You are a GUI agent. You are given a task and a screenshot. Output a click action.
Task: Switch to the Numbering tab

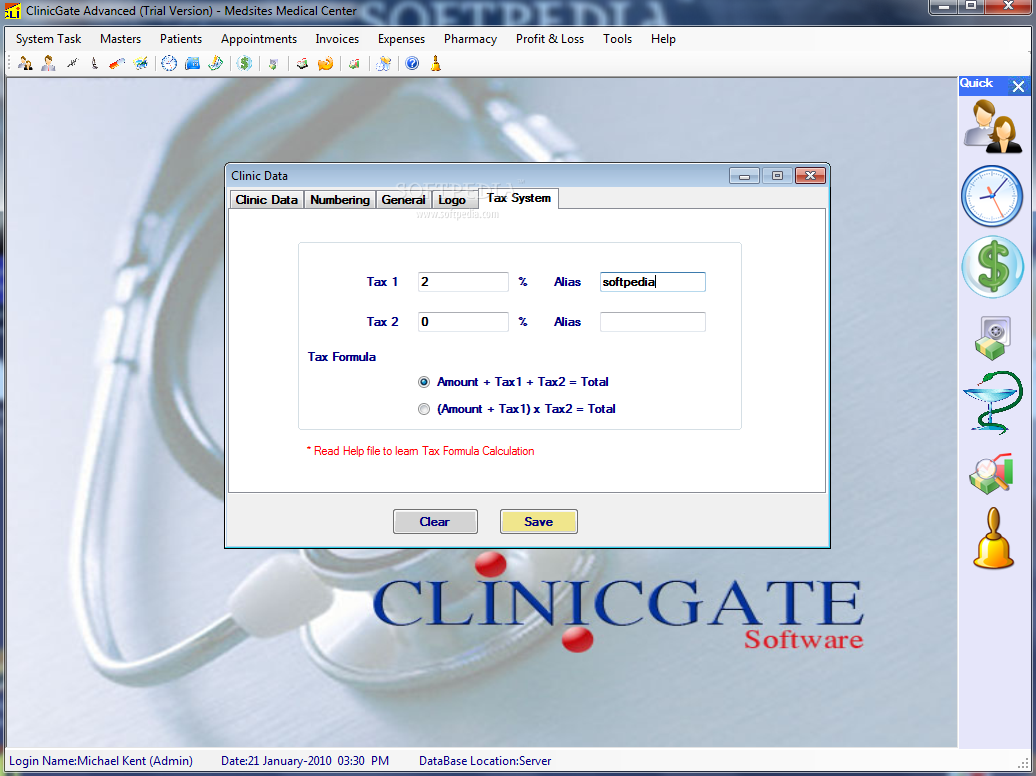click(x=340, y=200)
